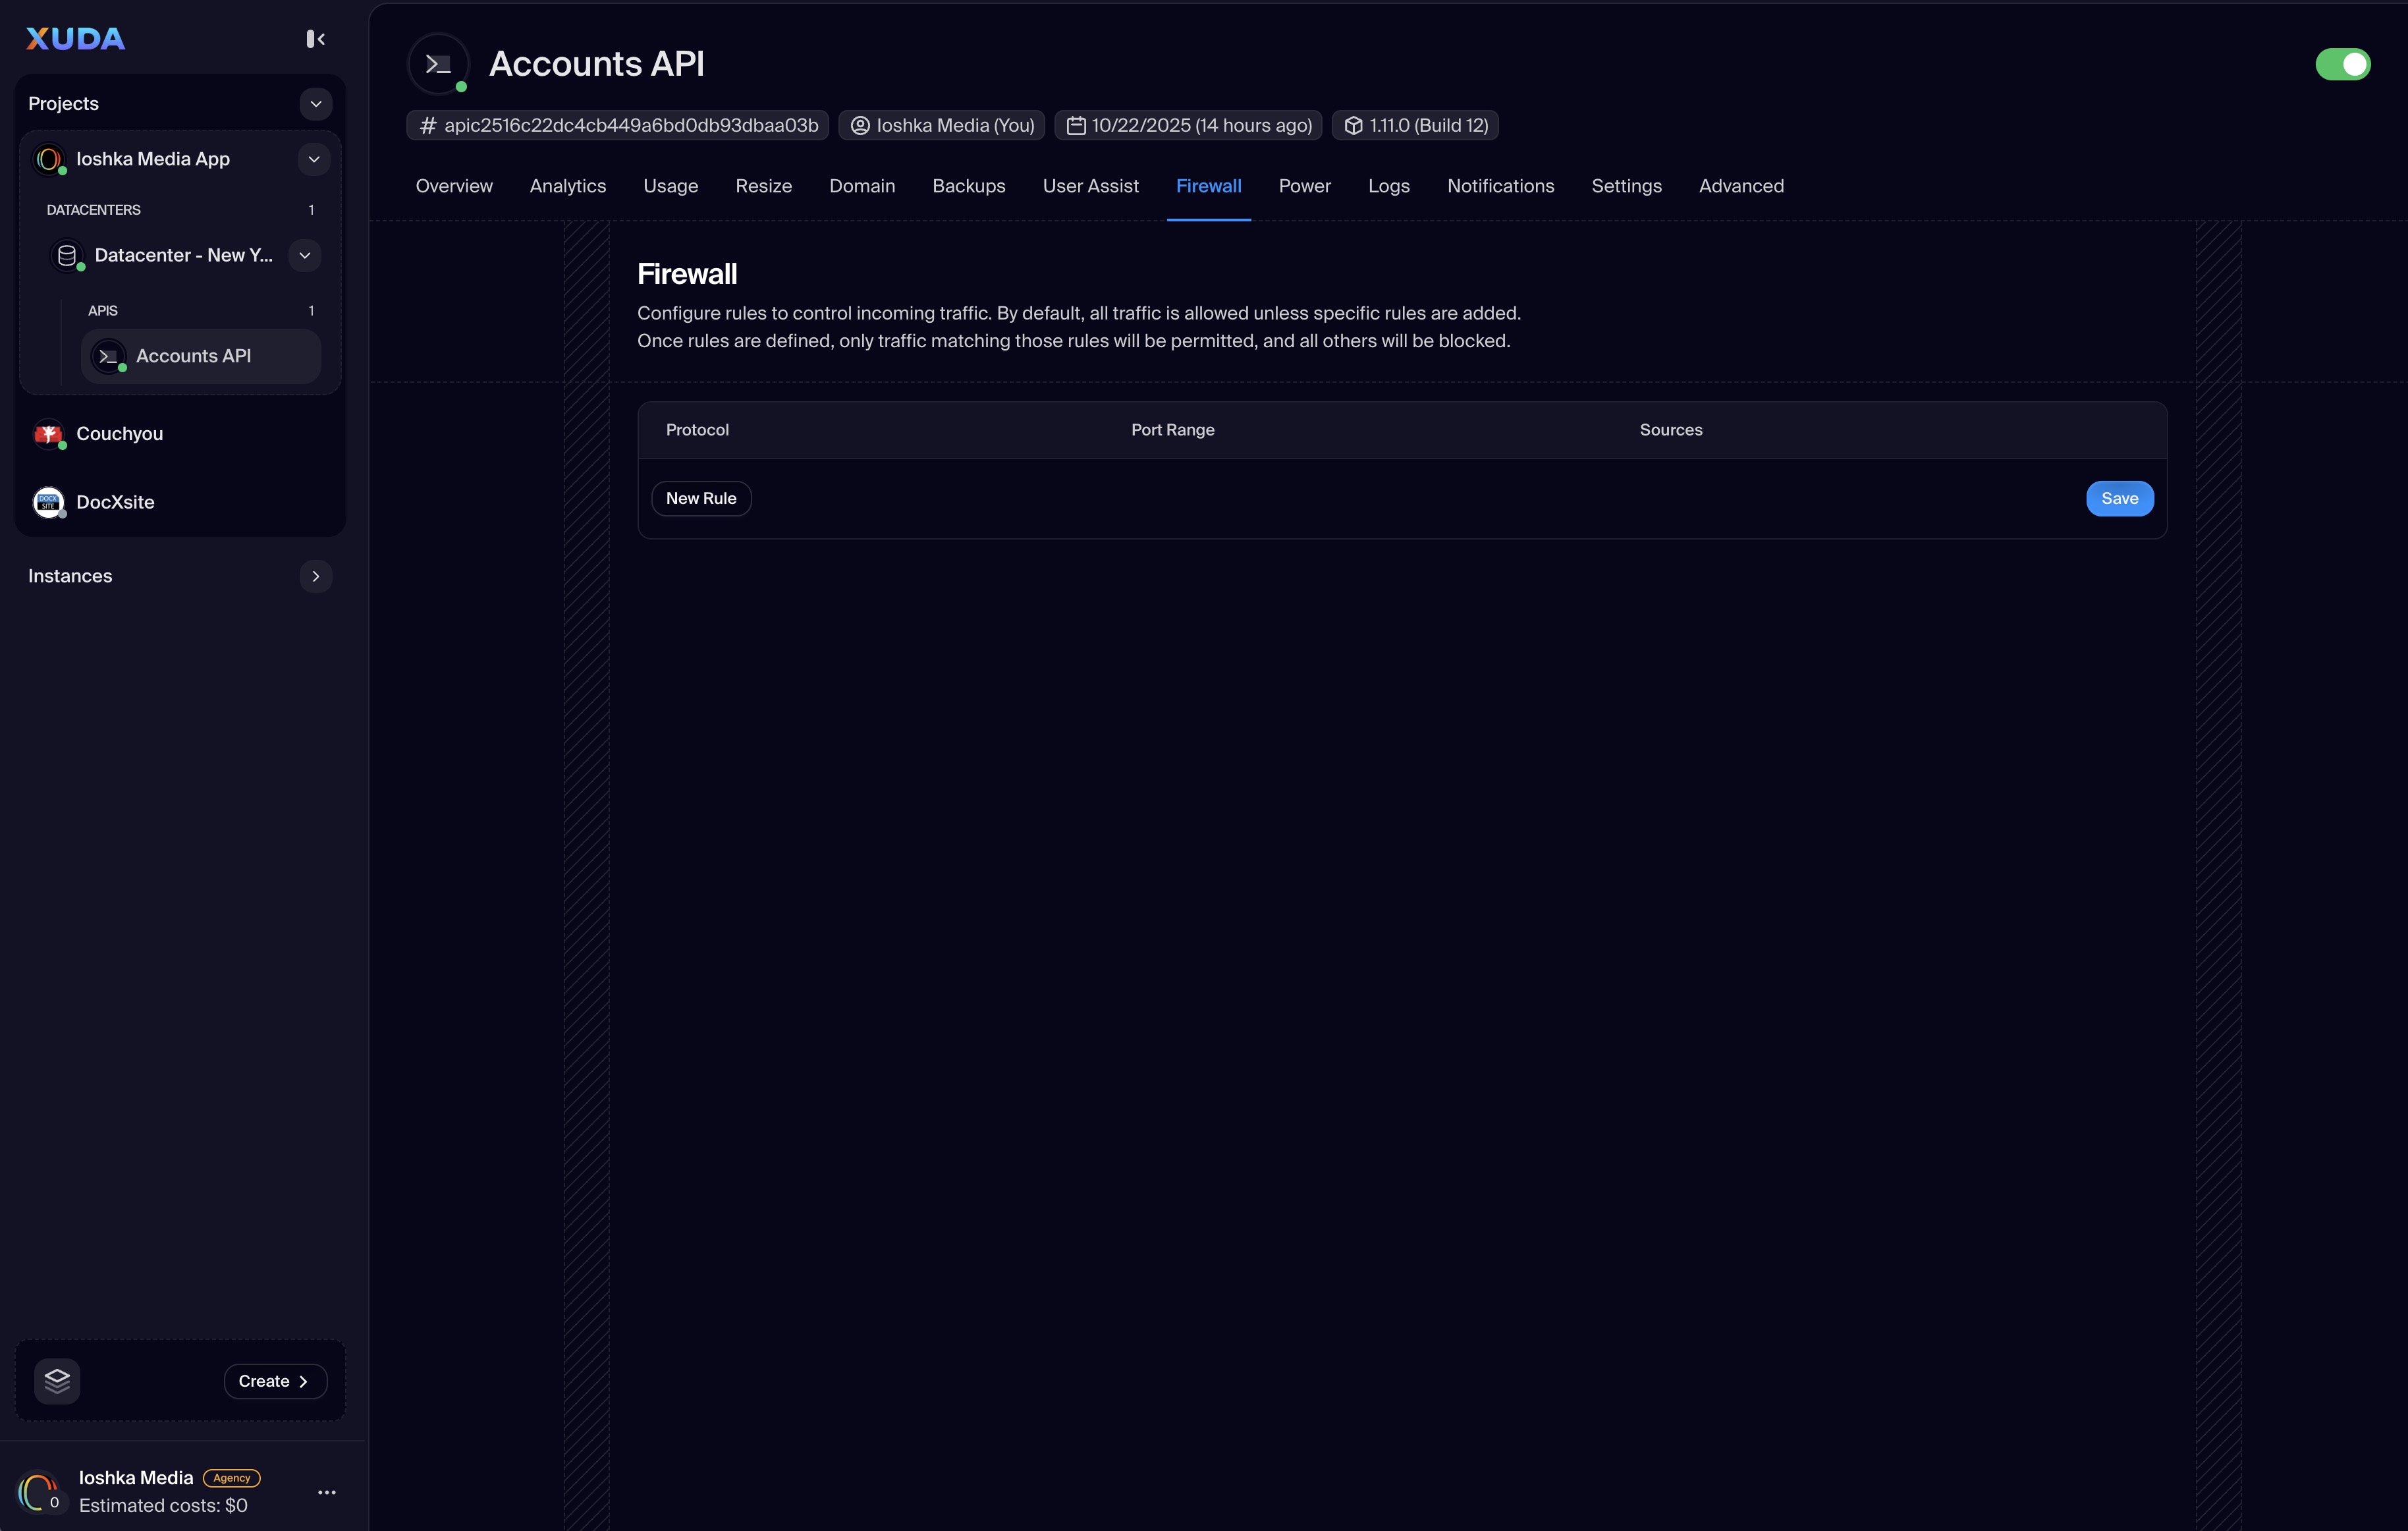2408x1531 pixels.
Task: Collapse the sidebar with the panel icon
Action: point(315,39)
